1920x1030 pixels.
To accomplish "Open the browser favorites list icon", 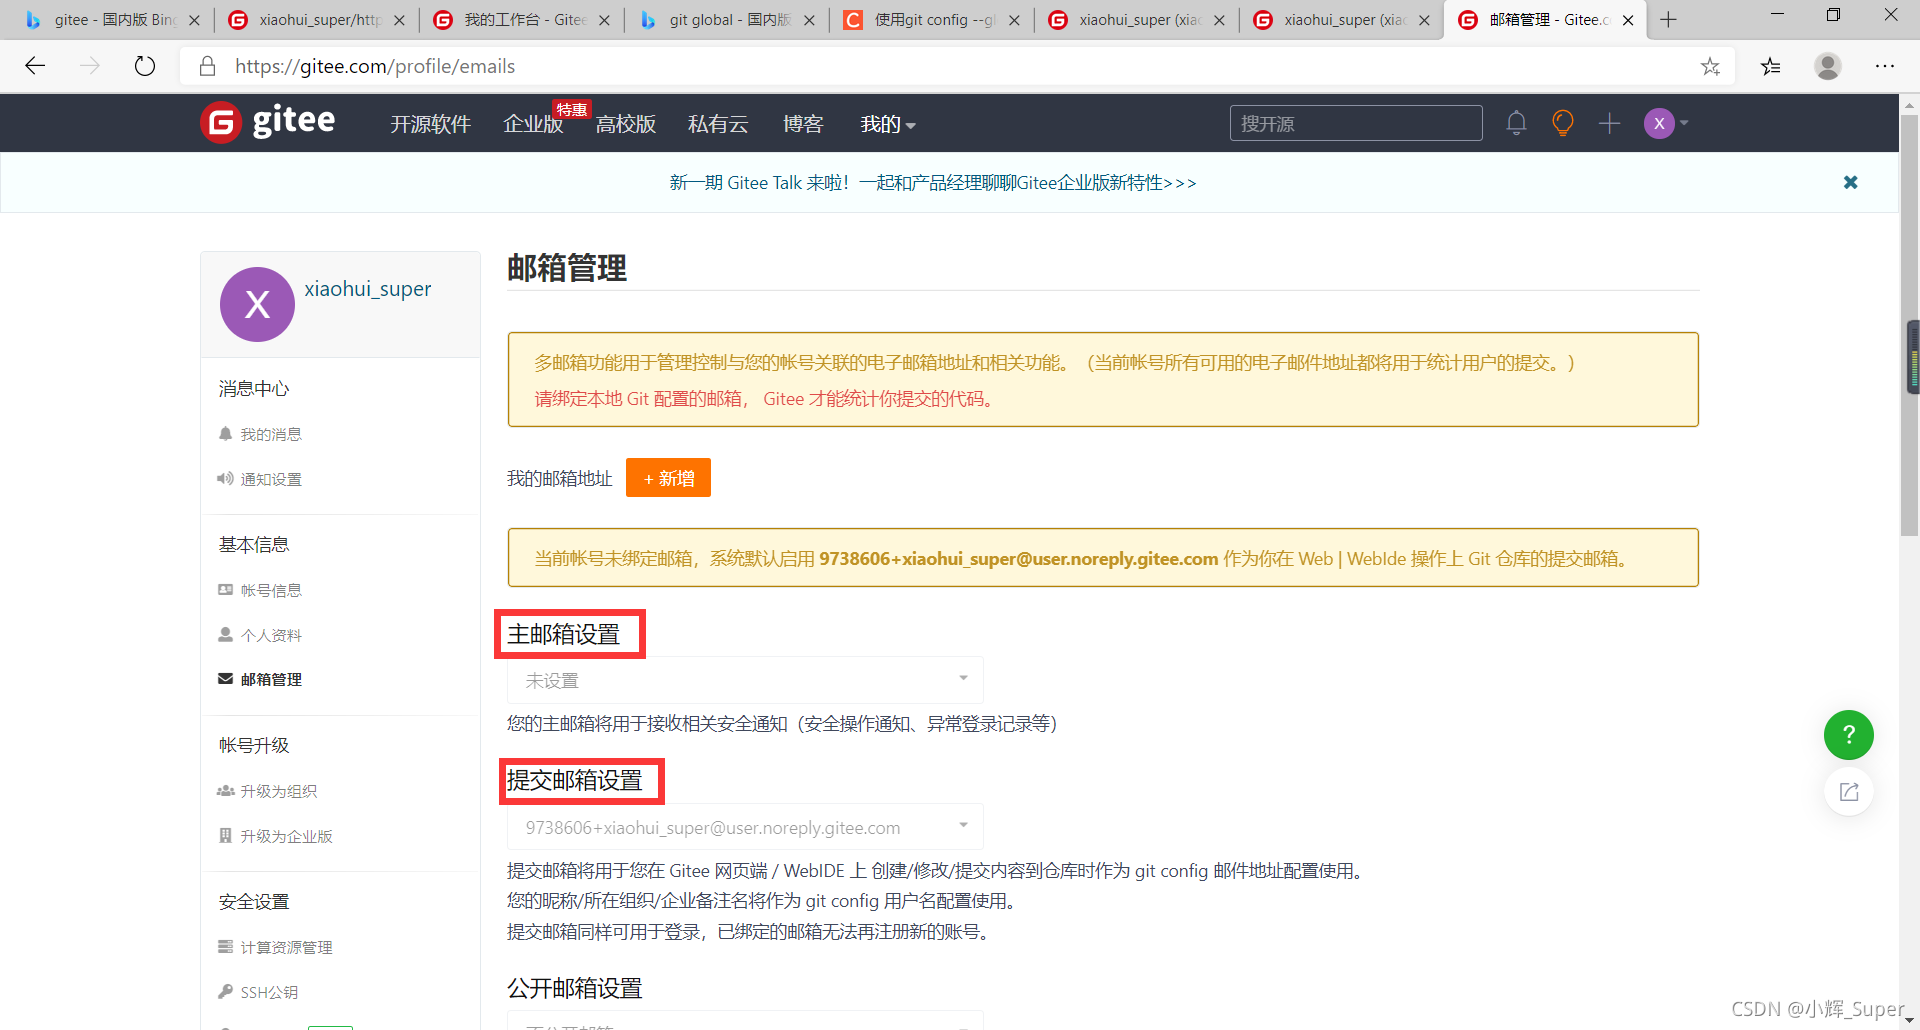I will [x=1771, y=66].
